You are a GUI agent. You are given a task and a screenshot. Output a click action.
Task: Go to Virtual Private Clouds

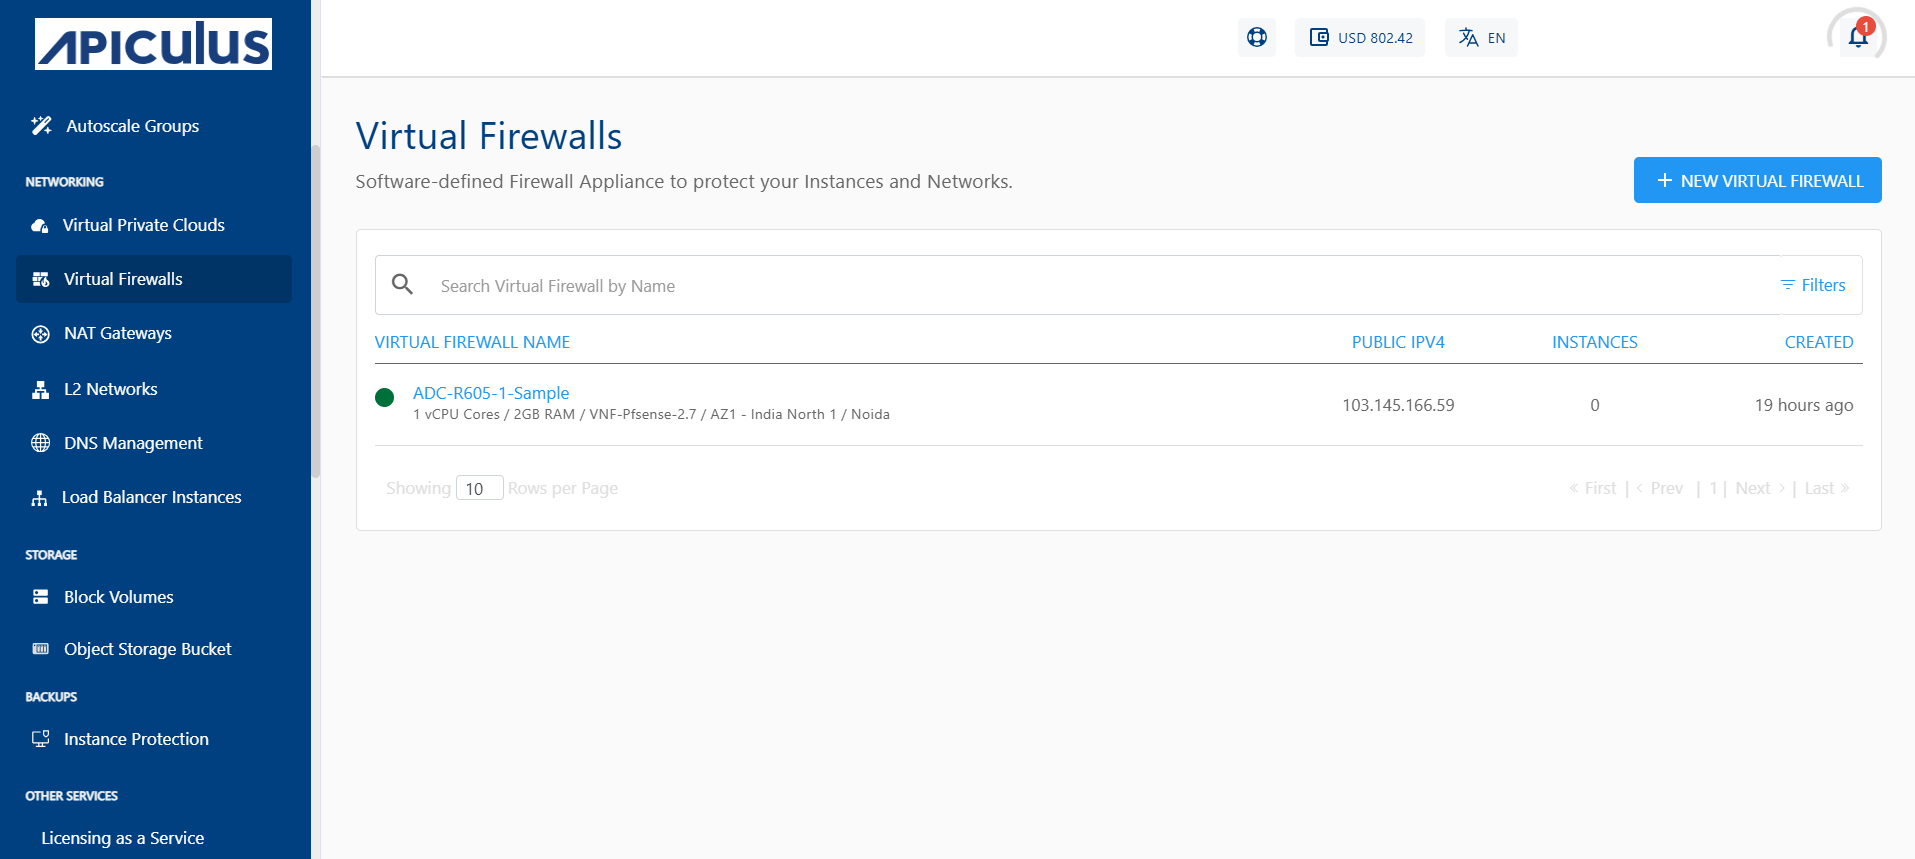coord(144,225)
